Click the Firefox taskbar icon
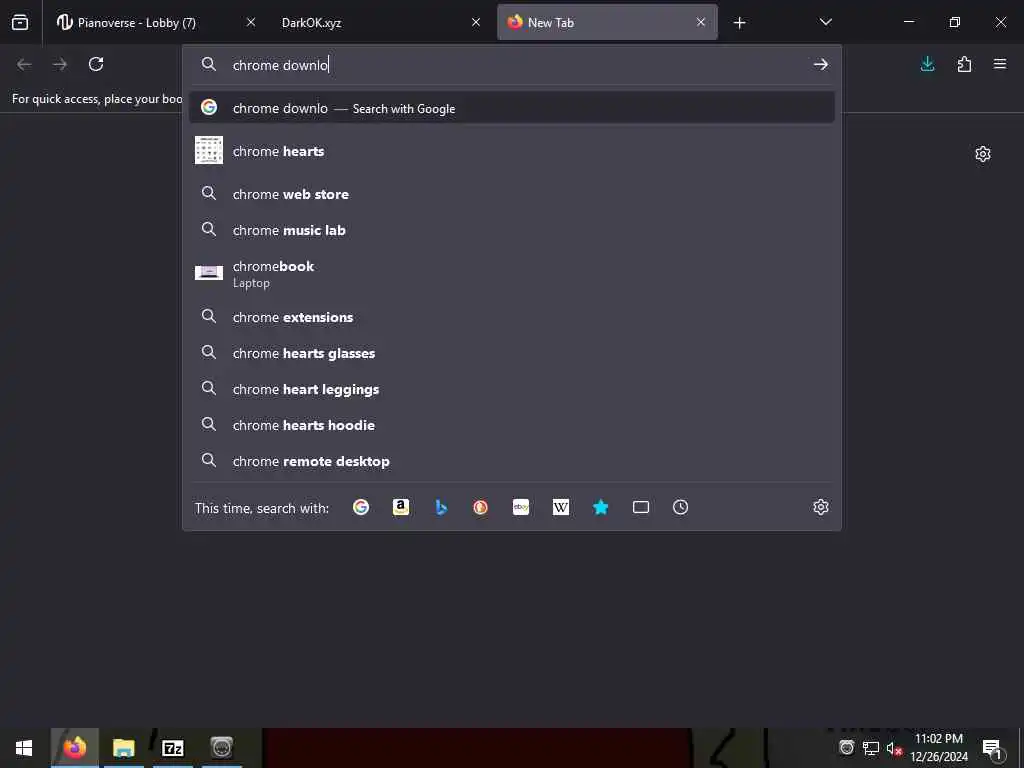 tap(74, 748)
